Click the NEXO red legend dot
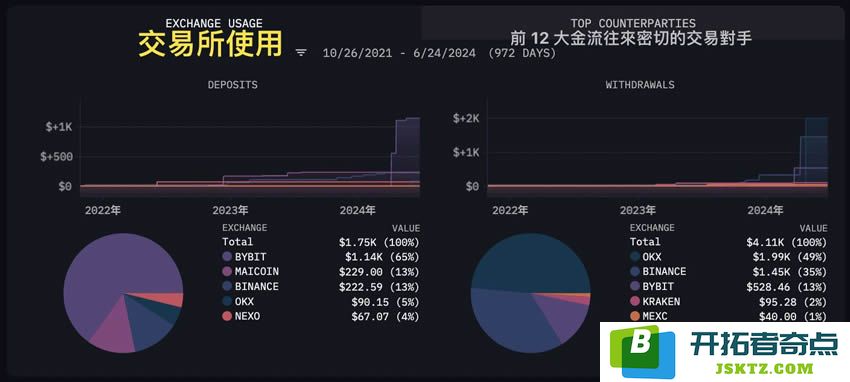This screenshot has width=850, height=382. tap(227, 316)
